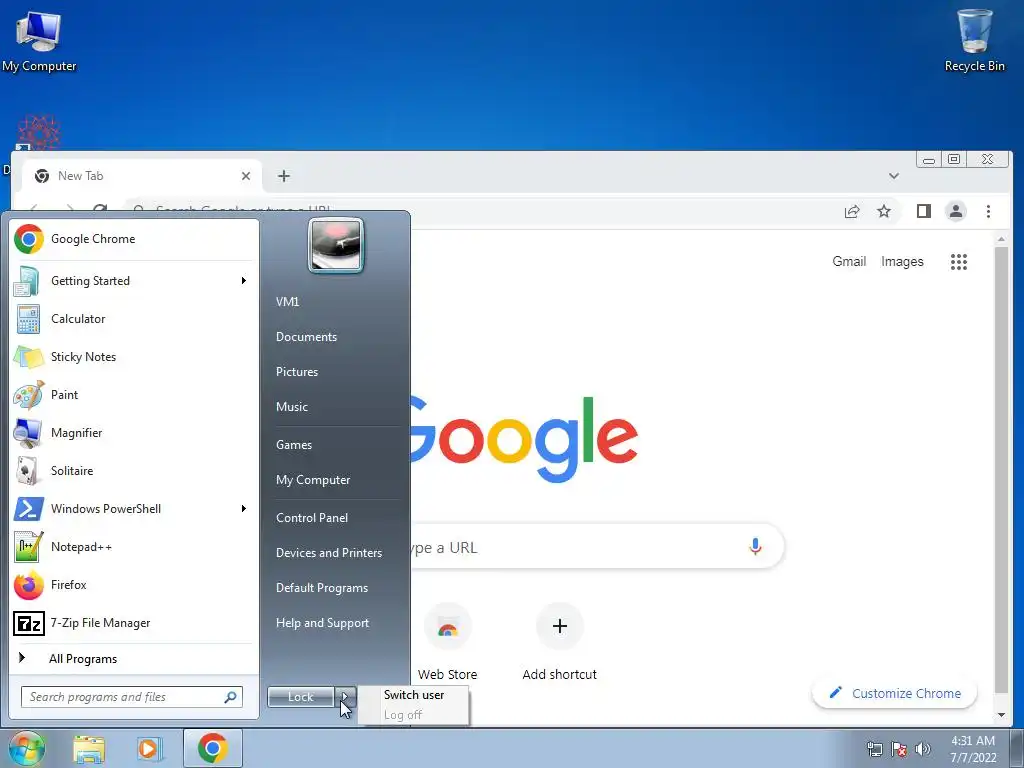Open 7-Zip File Manager
The width and height of the screenshot is (1024, 768).
tap(133, 622)
